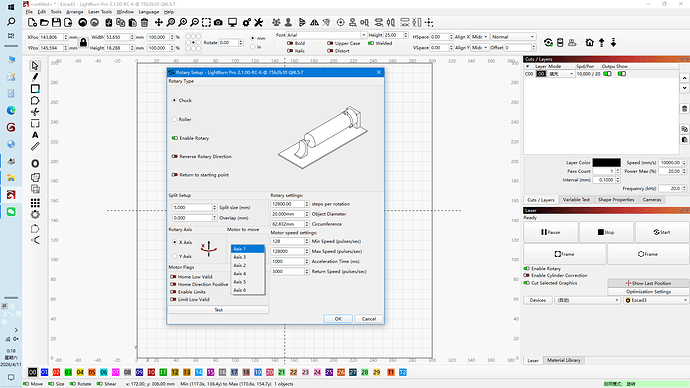The height and width of the screenshot is (388, 690).
Task: Click the Delete Layer trash icon in Cuts panel
Action: 684,109
